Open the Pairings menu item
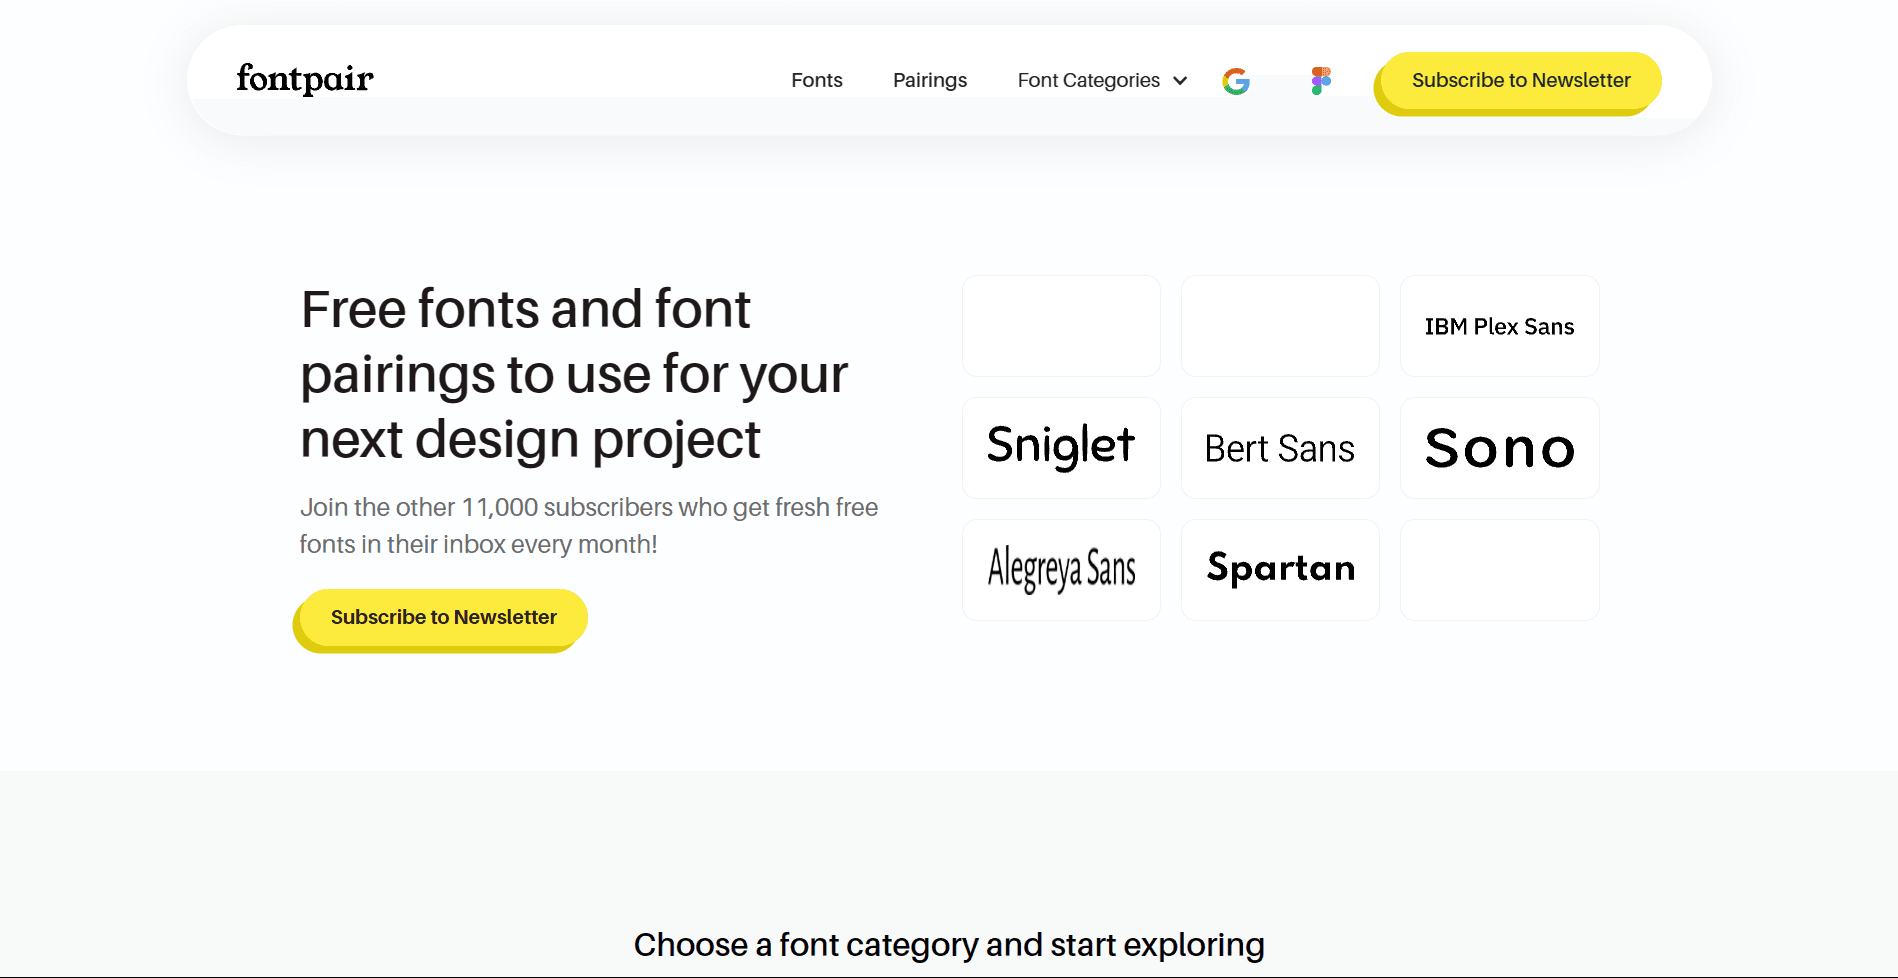The height and width of the screenshot is (978, 1898). pos(929,80)
